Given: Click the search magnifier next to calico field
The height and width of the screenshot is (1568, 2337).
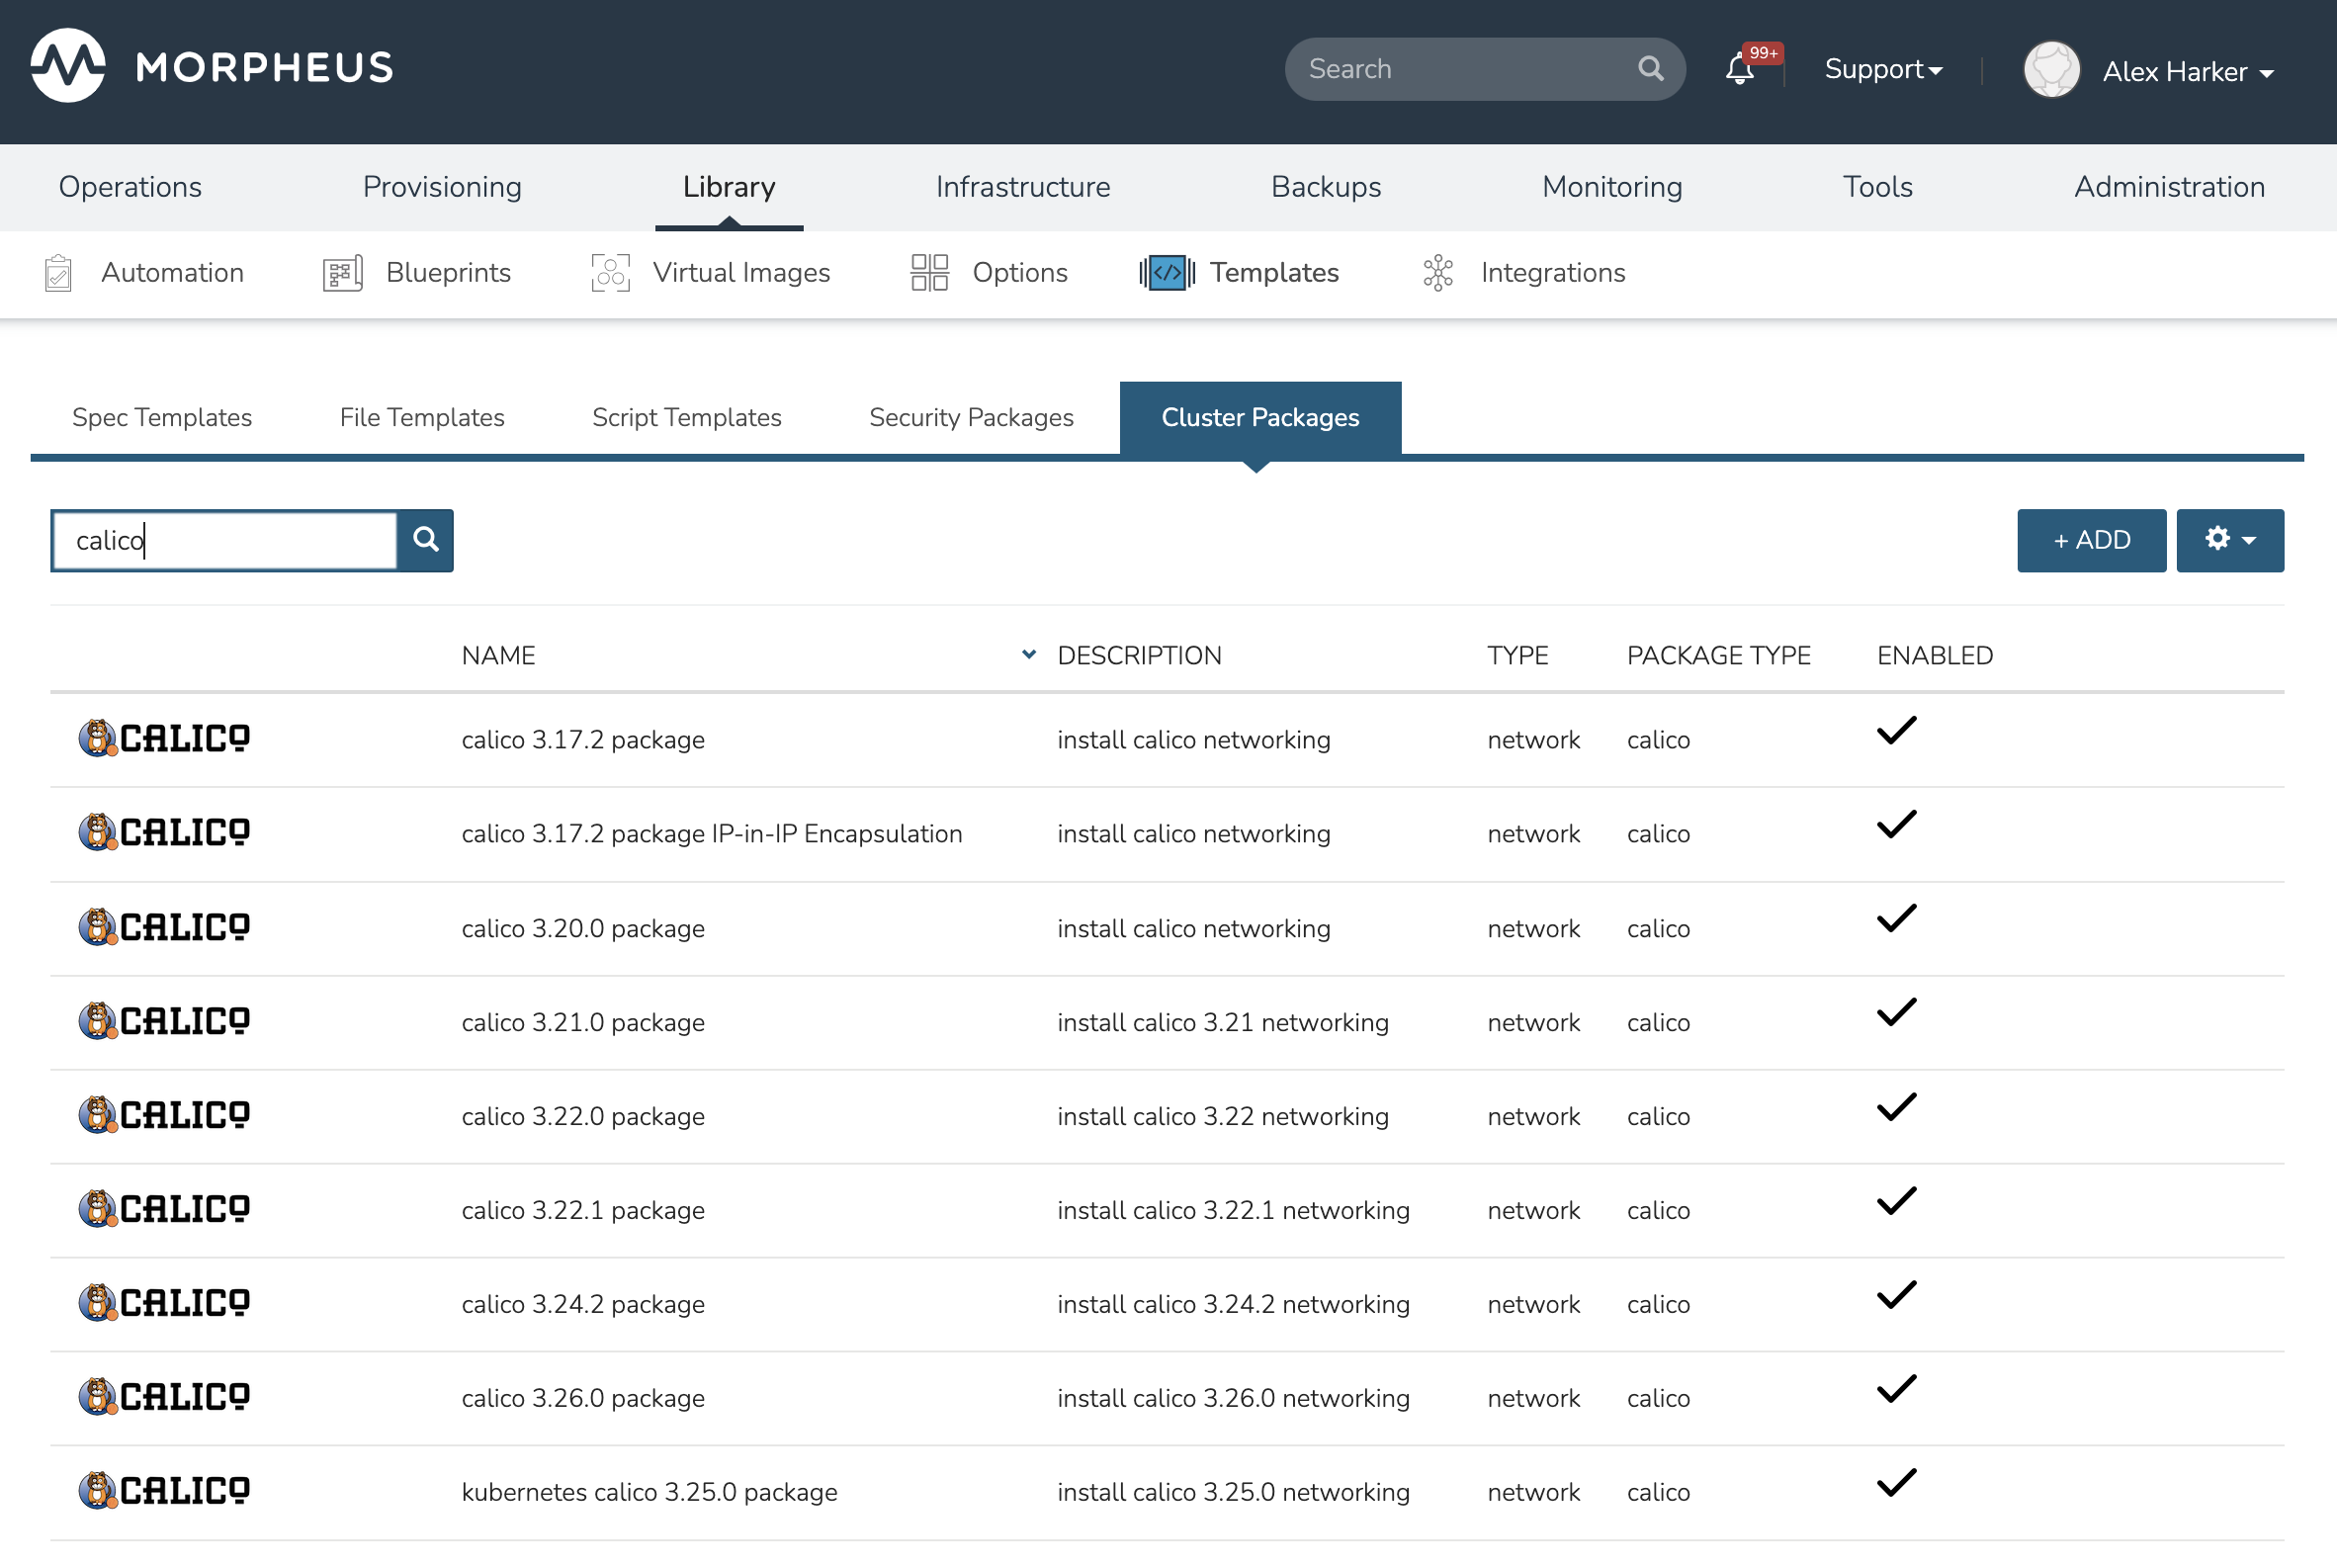Looking at the screenshot, I should 426,540.
